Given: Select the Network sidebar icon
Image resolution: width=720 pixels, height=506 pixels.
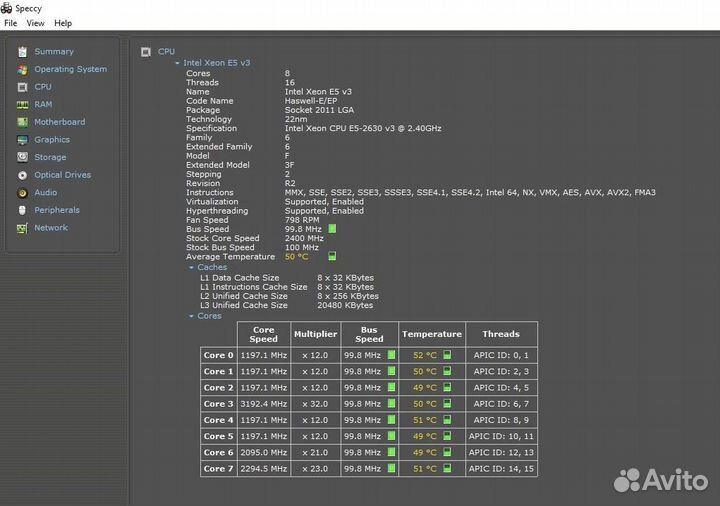Looking at the screenshot, I should 23,228.
